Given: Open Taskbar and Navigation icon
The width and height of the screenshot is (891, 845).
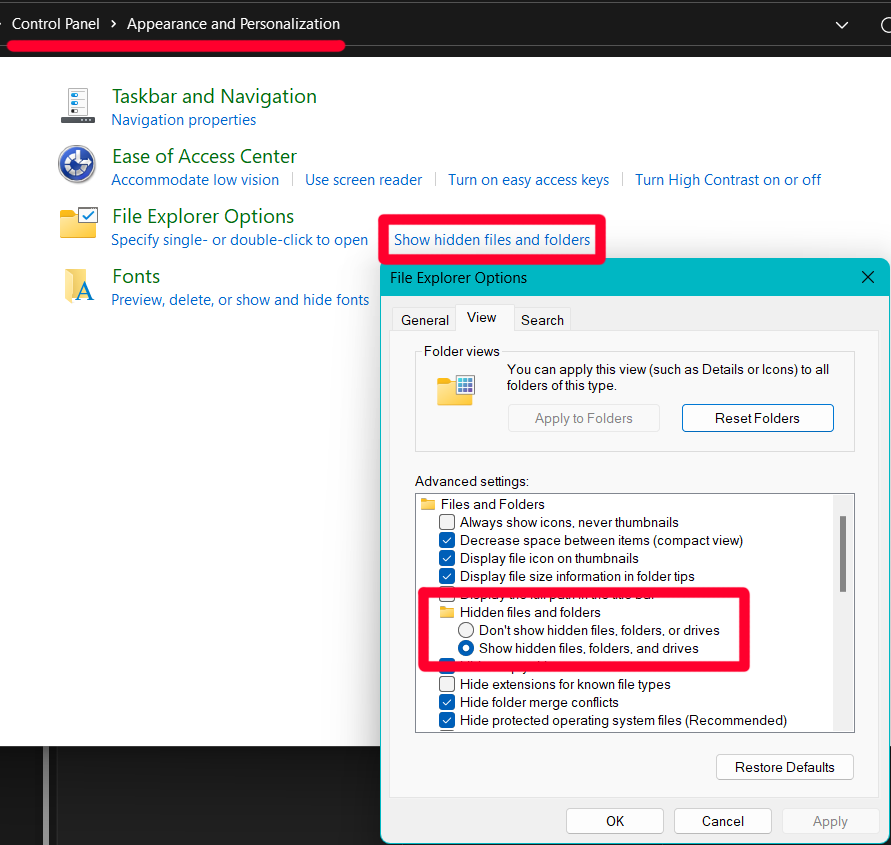Looking at the screenshot, I should point(78,106).
